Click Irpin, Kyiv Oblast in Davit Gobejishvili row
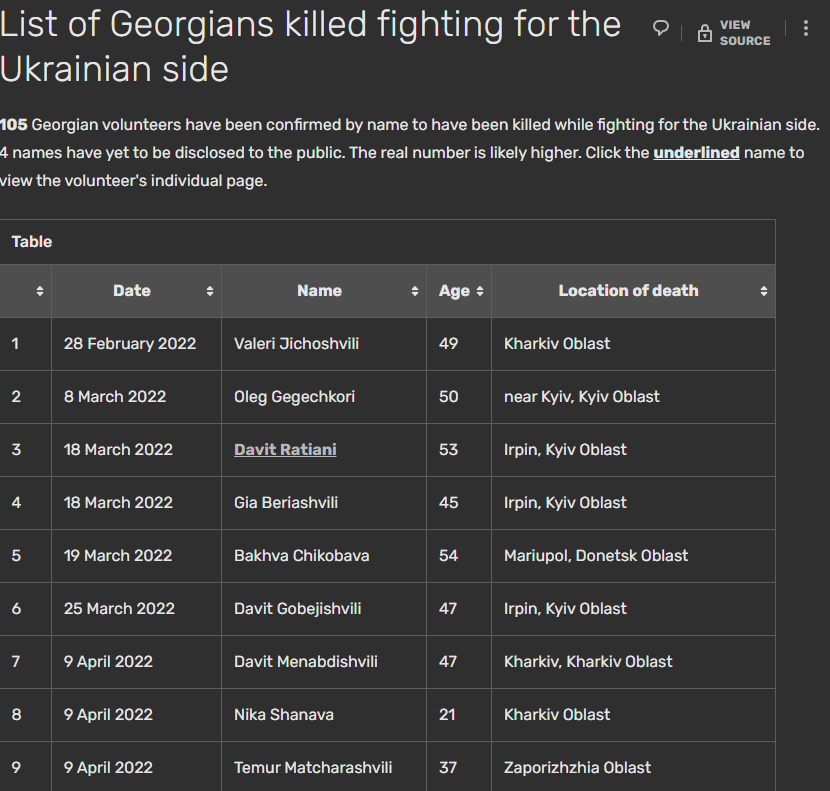Viewport: 830px width, 791px height. [565, 608]
